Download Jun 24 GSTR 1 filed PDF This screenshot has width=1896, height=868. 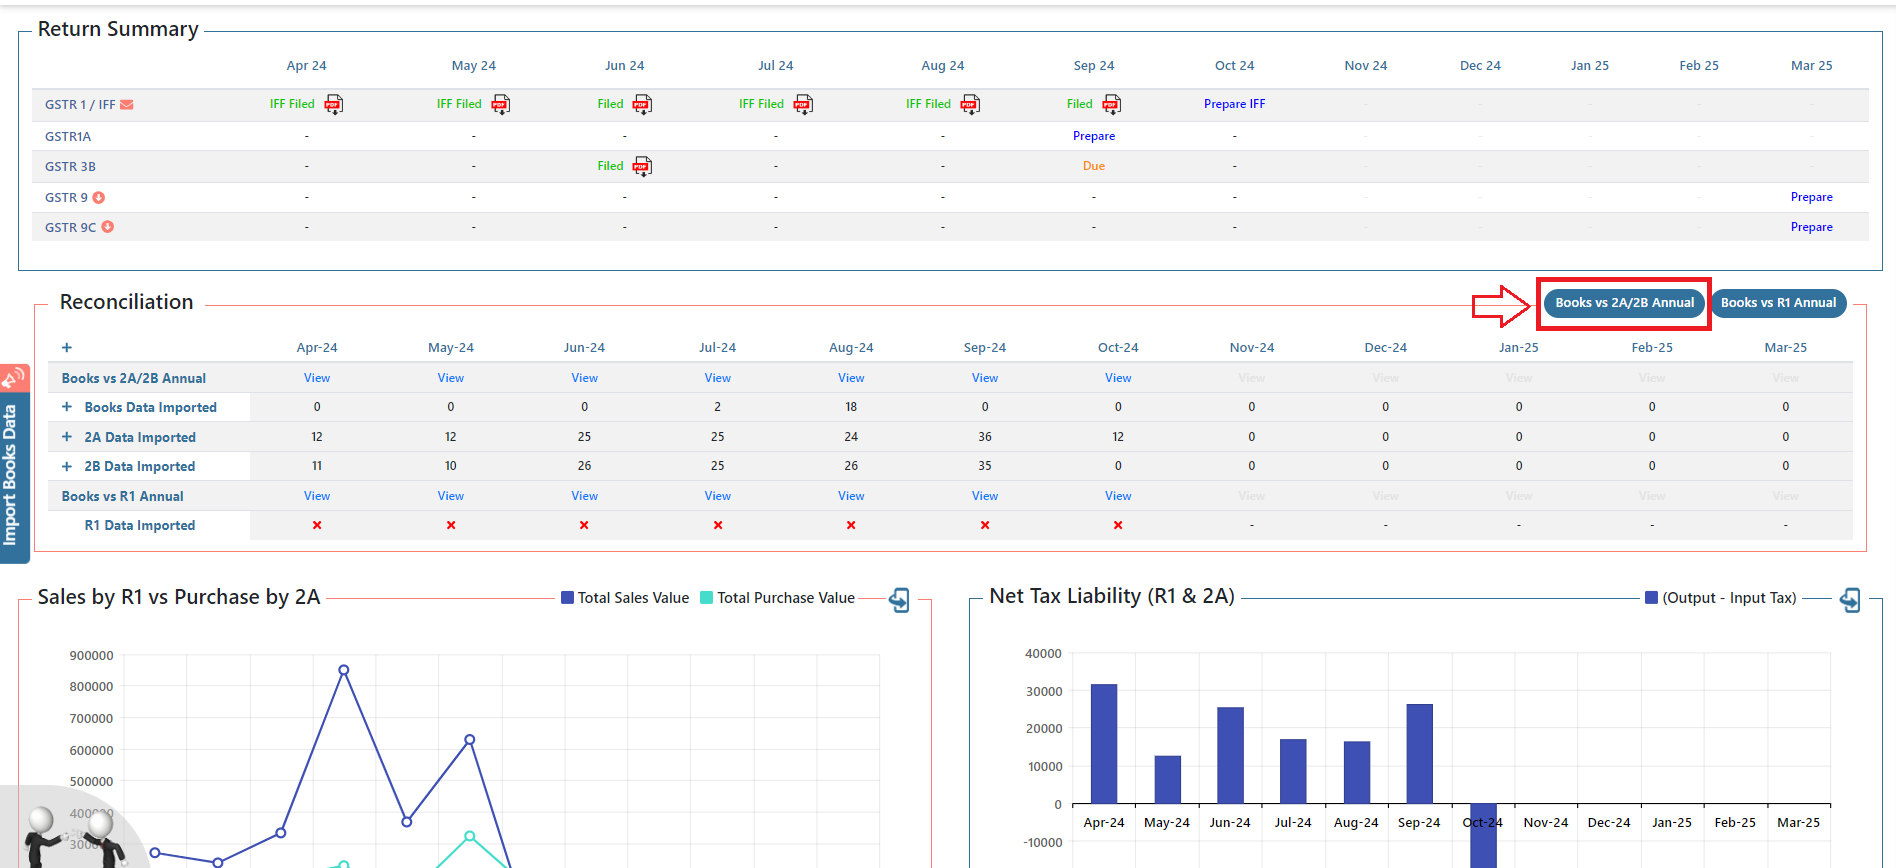point(643,104)
